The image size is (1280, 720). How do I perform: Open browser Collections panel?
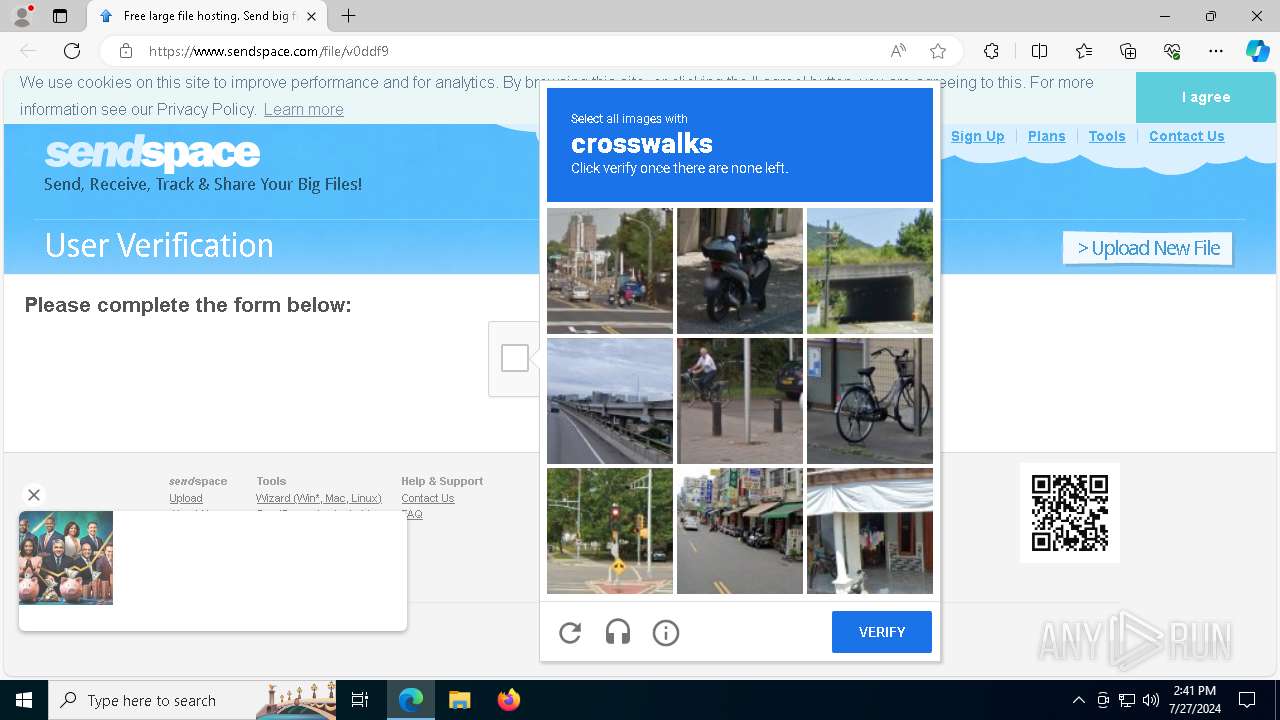tap(1128, 51)
